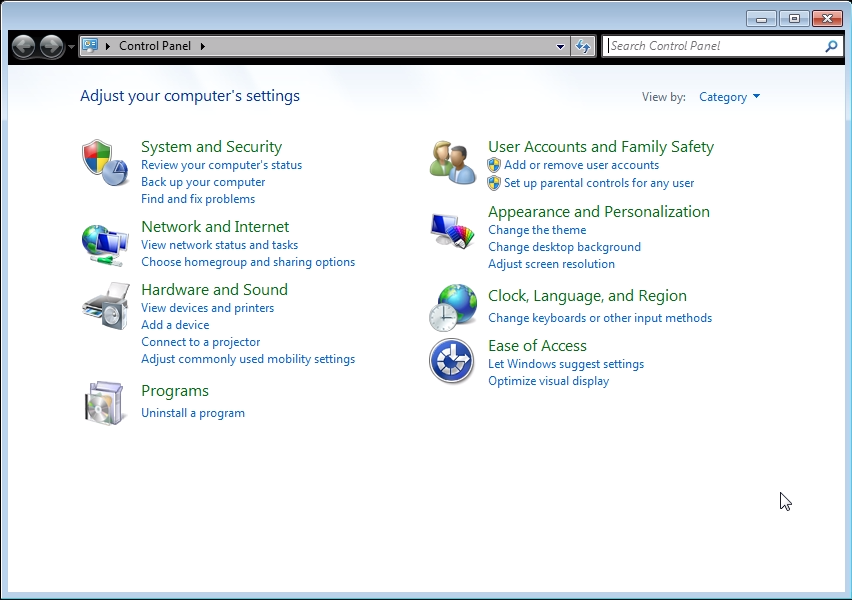Open the recent pages dropdown near Forward
Image resolution: width=852 pixels, height=600 pixels.
click(71, 47)
